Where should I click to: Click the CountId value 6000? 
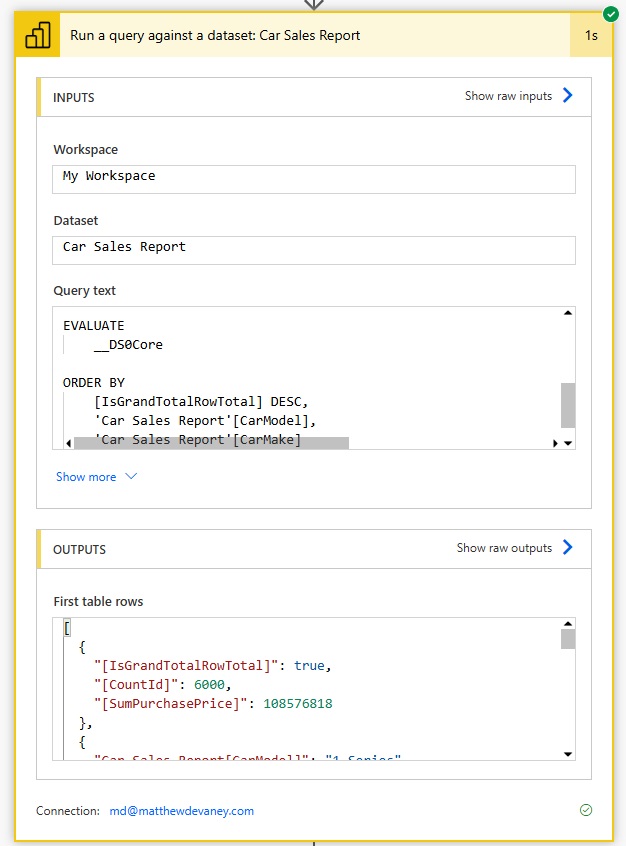pos(209,685)
